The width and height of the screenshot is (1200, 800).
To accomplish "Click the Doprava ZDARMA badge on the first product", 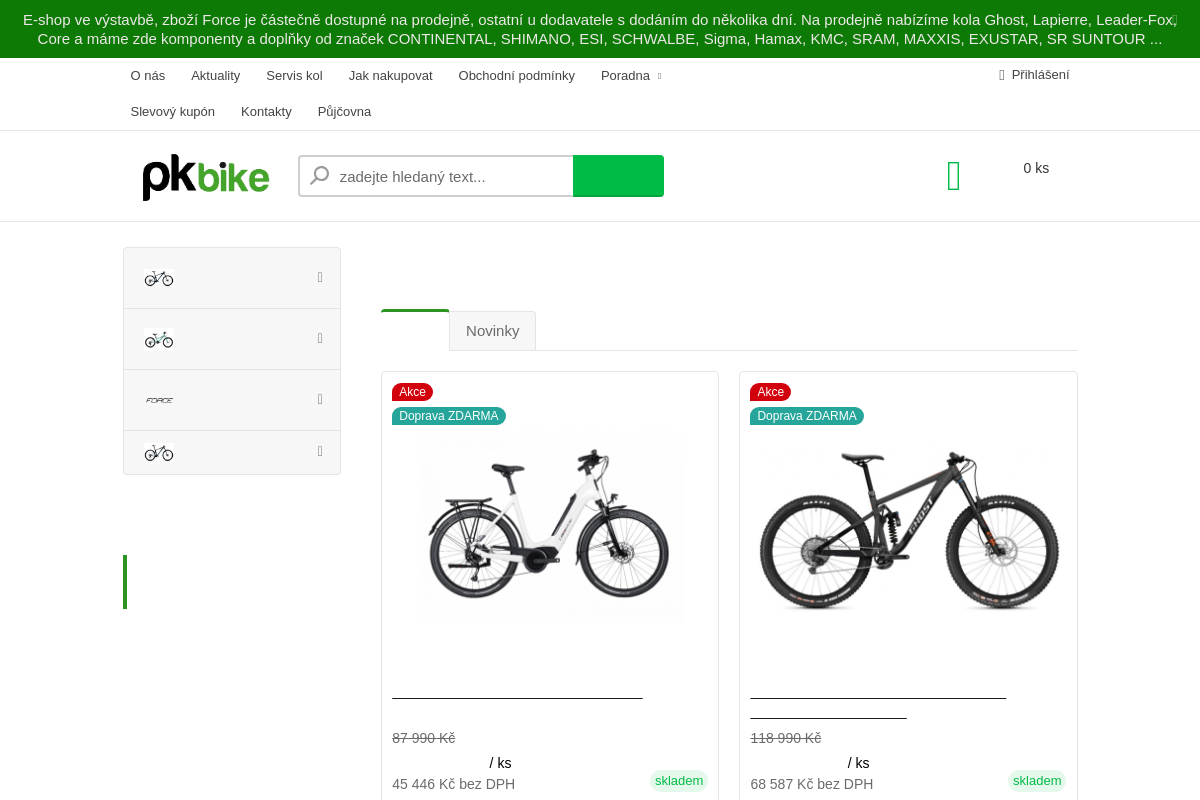I will click(x=449, y=415).
